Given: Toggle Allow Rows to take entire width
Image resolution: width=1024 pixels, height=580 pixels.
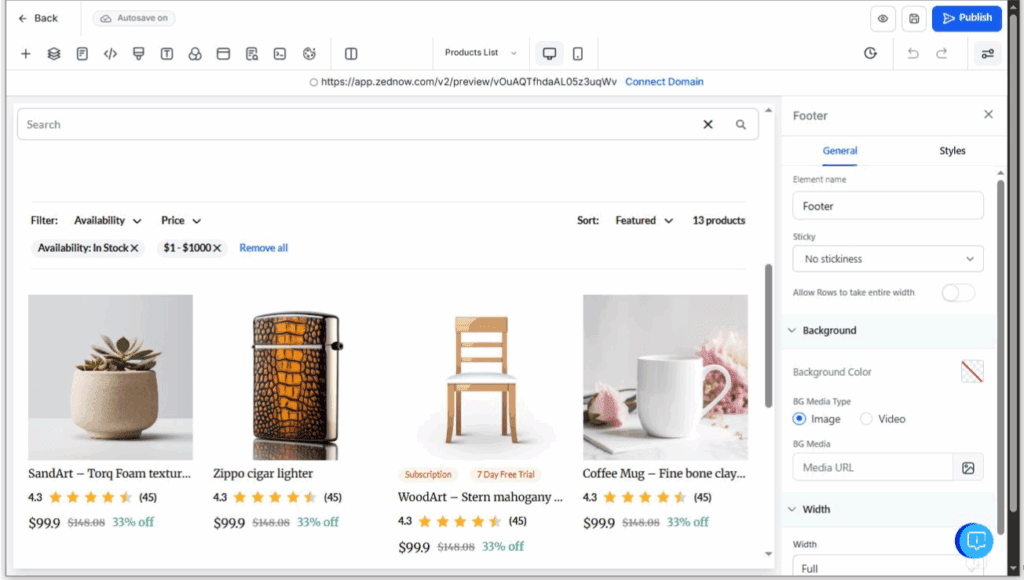Looking at the screenshot, I should [957, 292].
